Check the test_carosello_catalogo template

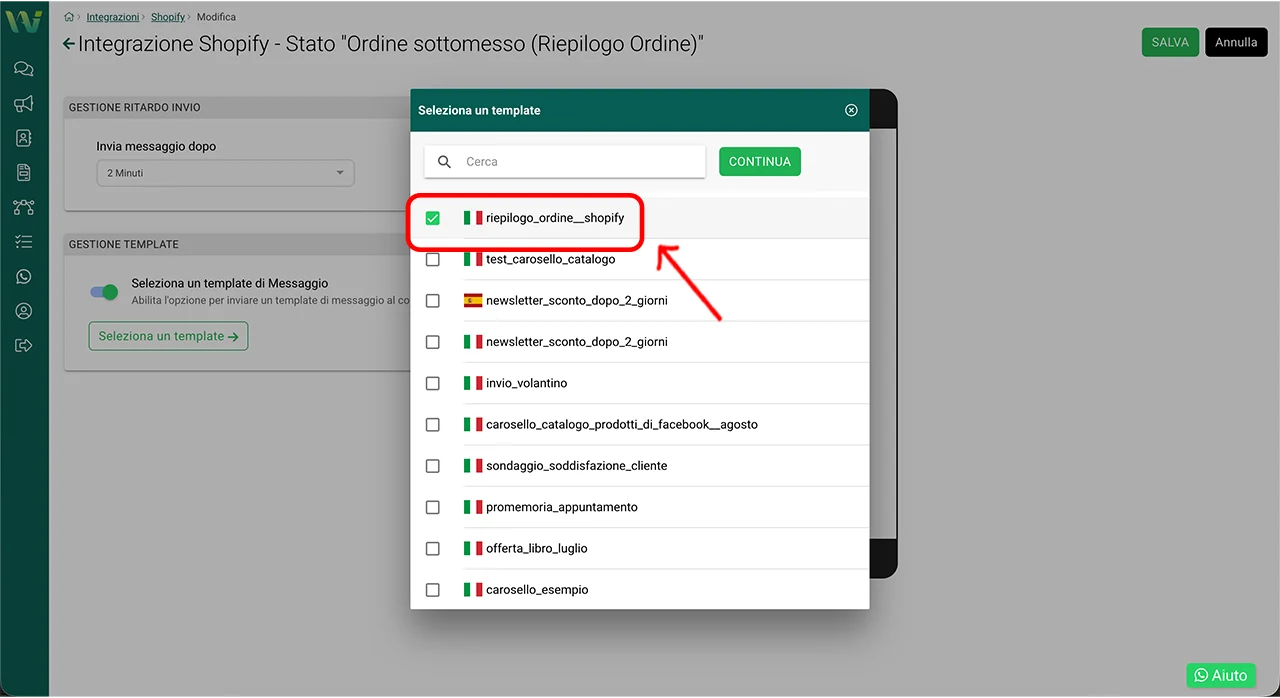433,259
